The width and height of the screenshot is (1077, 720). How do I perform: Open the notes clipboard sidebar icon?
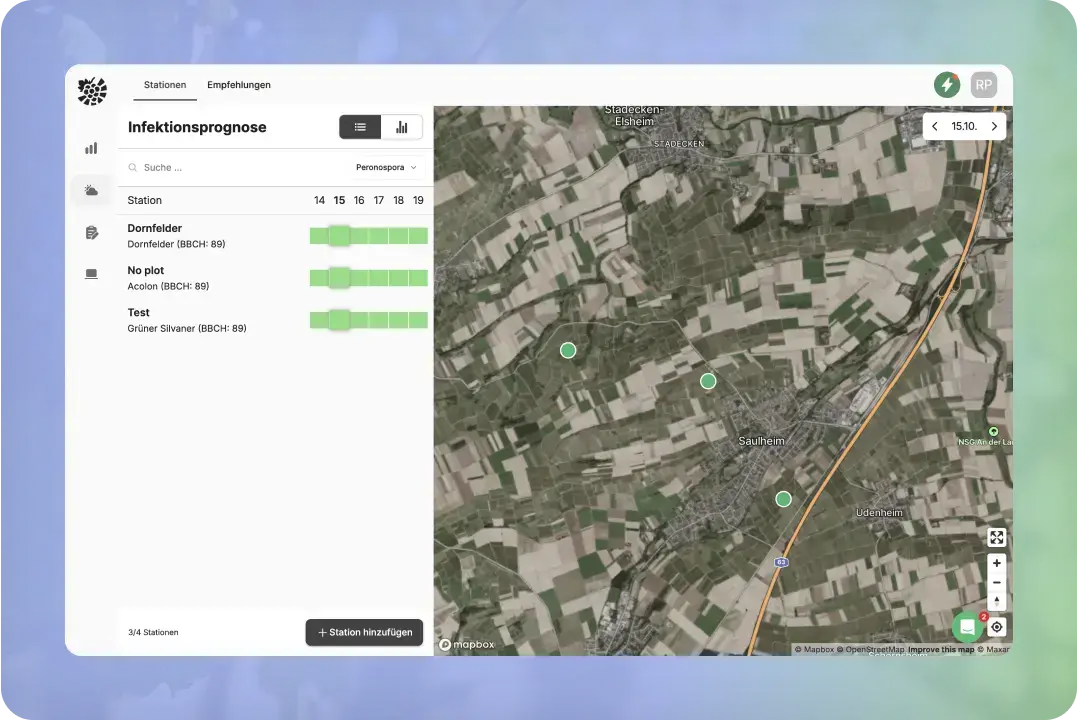click(x=91, y=233)
